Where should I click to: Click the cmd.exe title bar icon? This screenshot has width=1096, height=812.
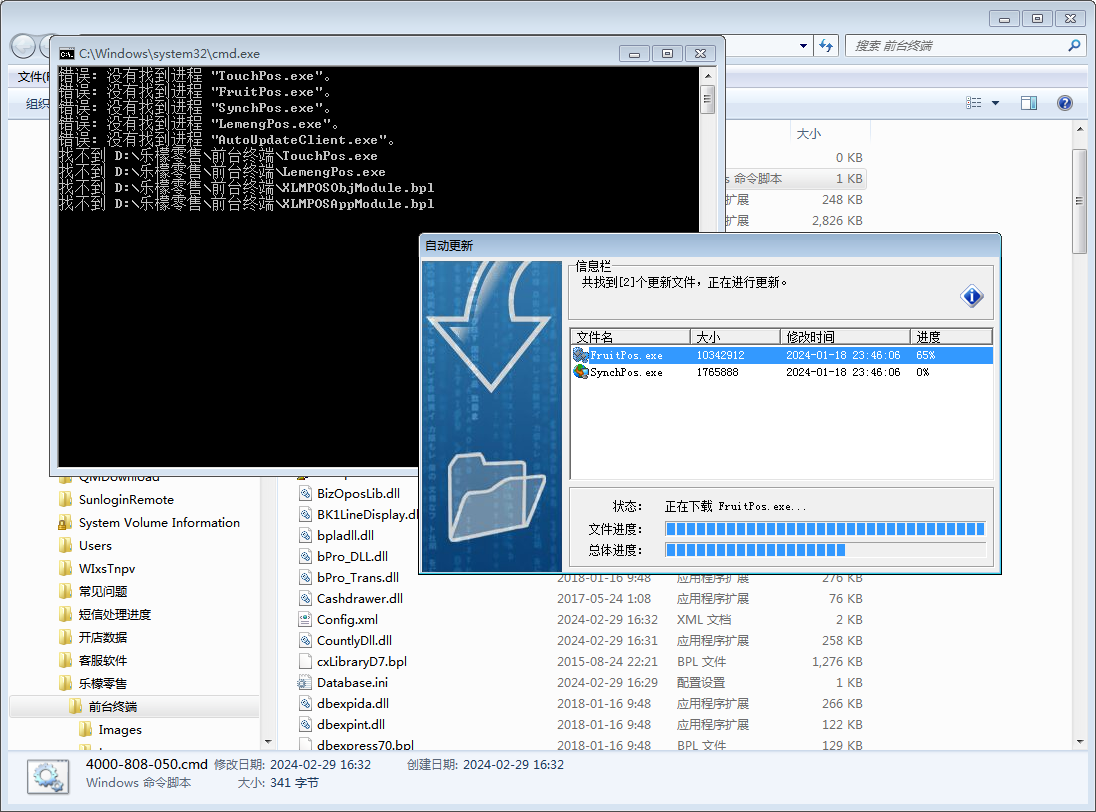tap(66, 54)
